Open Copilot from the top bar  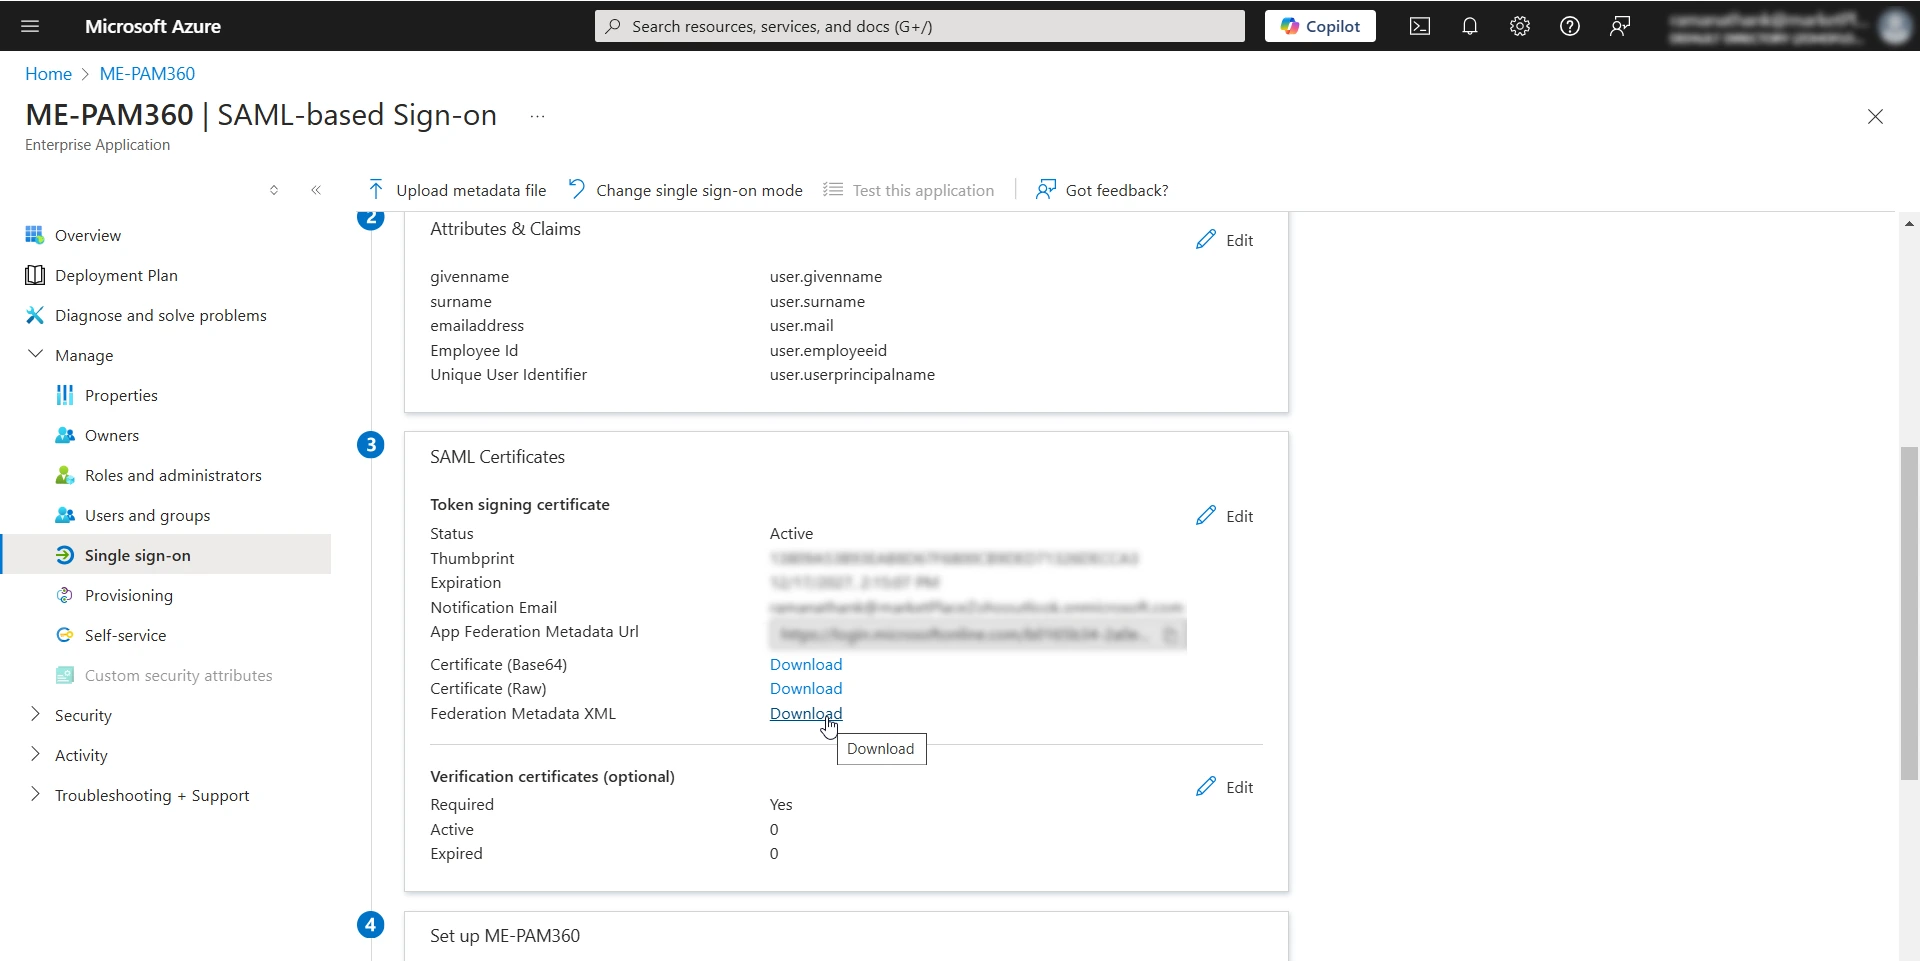point(1319,26)
